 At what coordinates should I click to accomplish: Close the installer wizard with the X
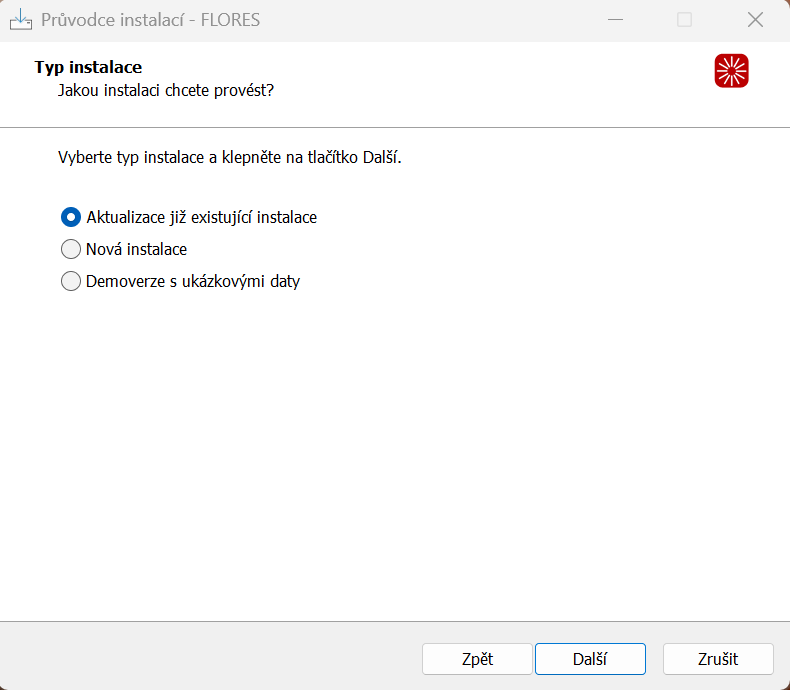(x=755, y=20)
